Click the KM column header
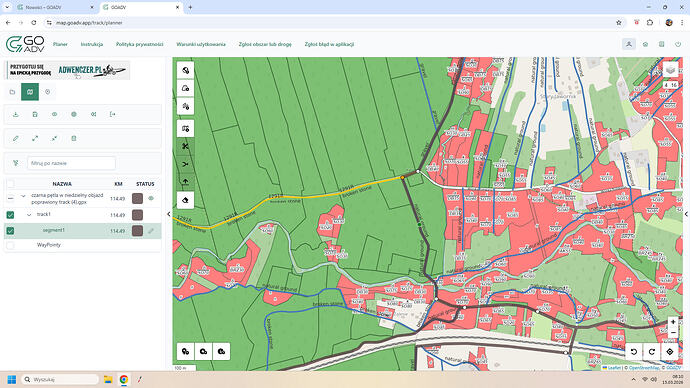The height and width of the screenshot is (388, 690). tap(118, 184)
